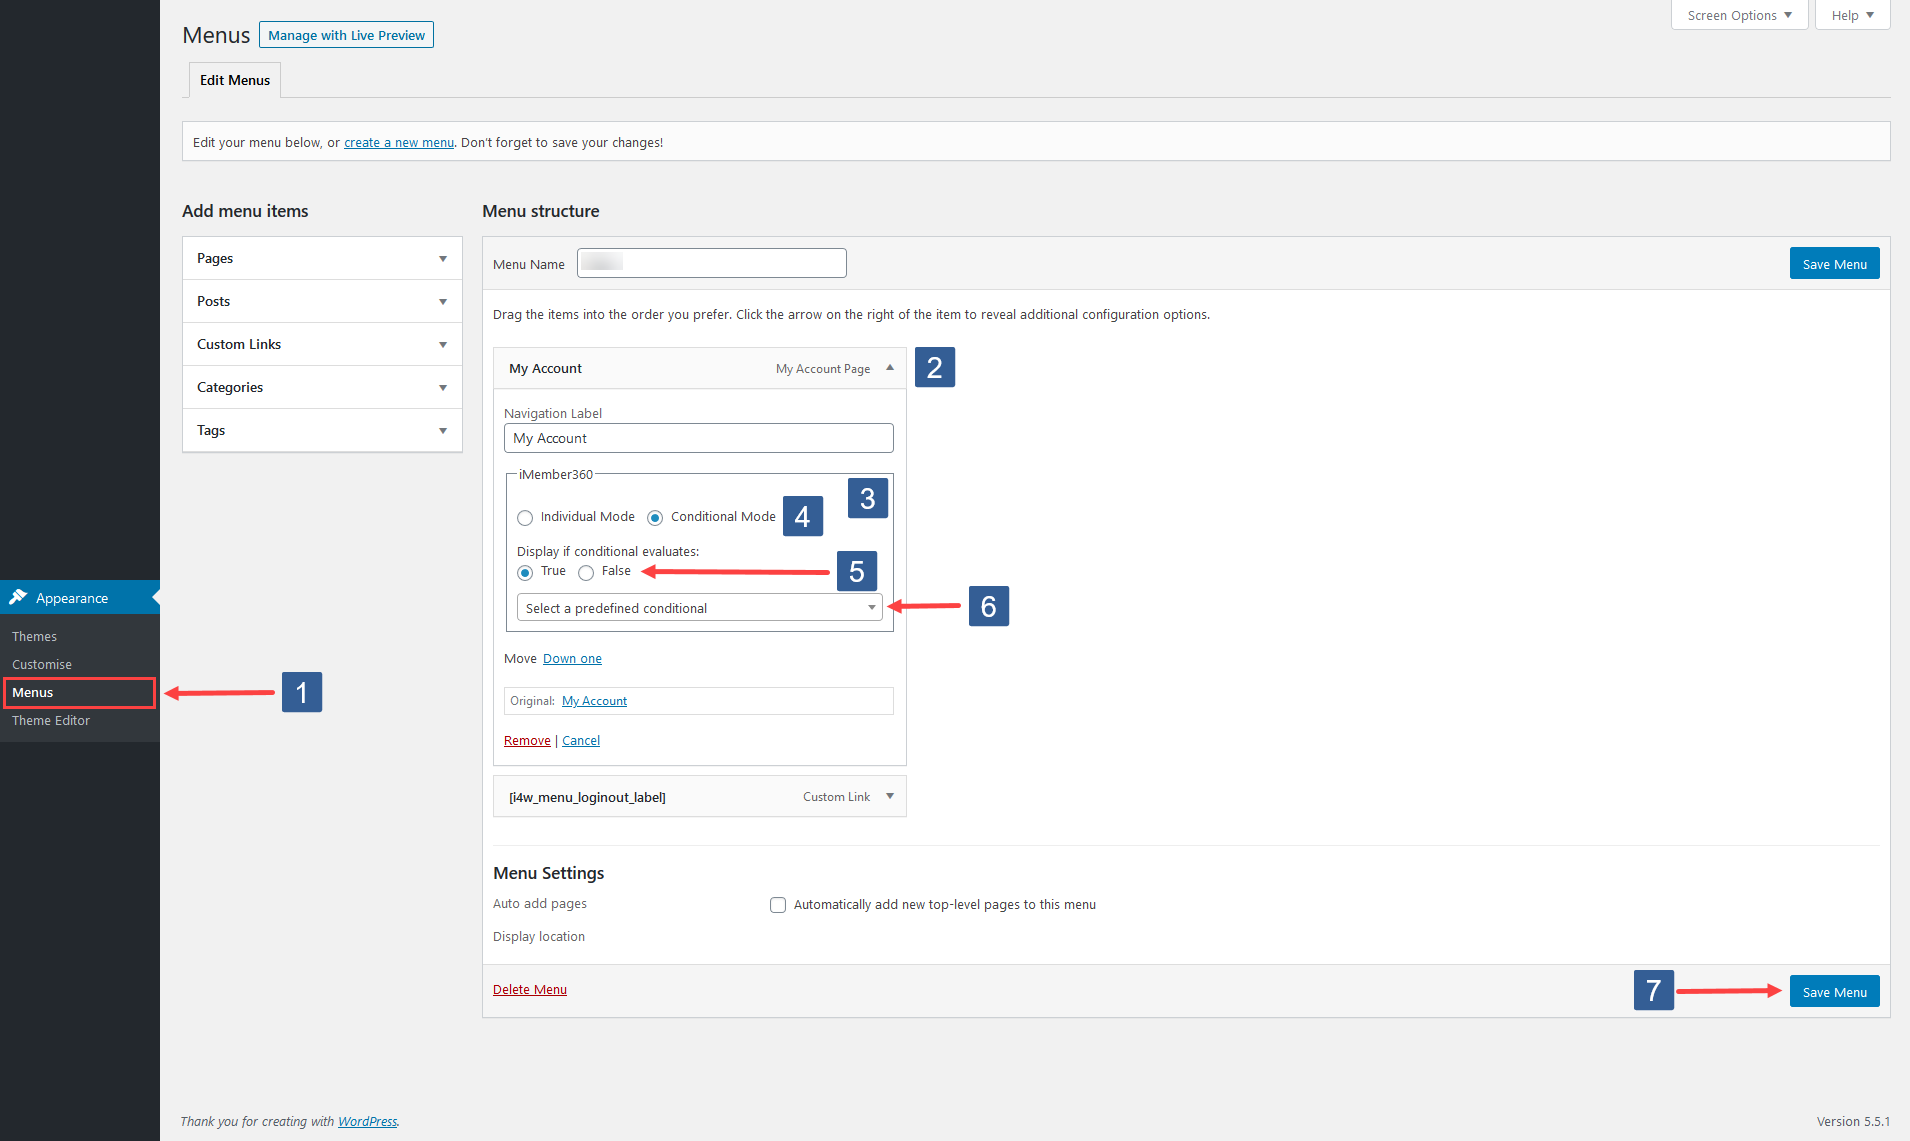Image resolution: width=1910 pixels, height=1141 pixels.
Task: Click the Menu Name input field
Action: [711, 262]
